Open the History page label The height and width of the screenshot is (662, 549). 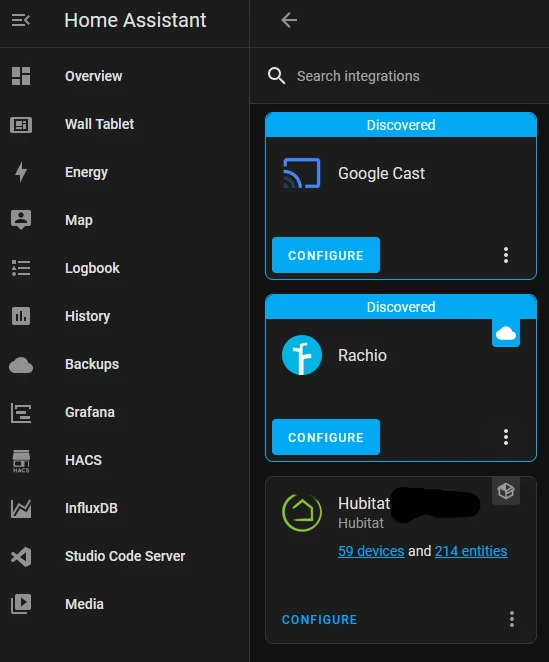pos(87,316)
